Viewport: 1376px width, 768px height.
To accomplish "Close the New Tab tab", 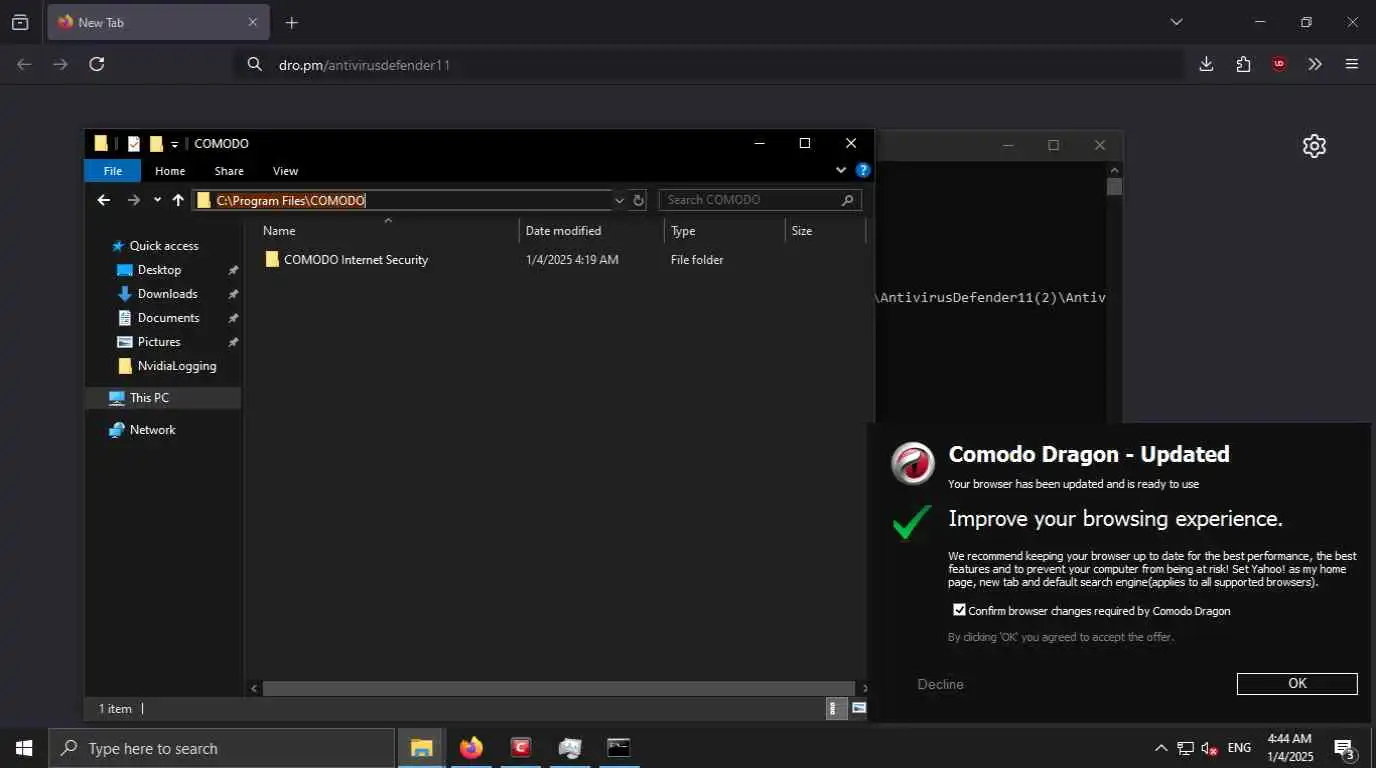I will pos(253,22).
